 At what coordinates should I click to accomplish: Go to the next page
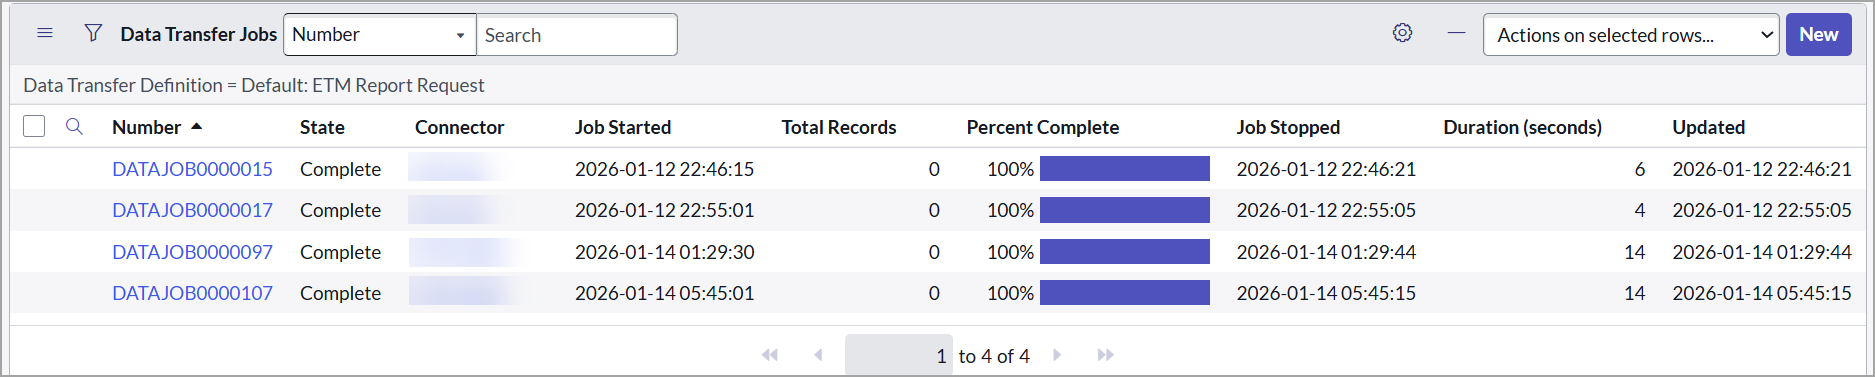point(1057,355)
